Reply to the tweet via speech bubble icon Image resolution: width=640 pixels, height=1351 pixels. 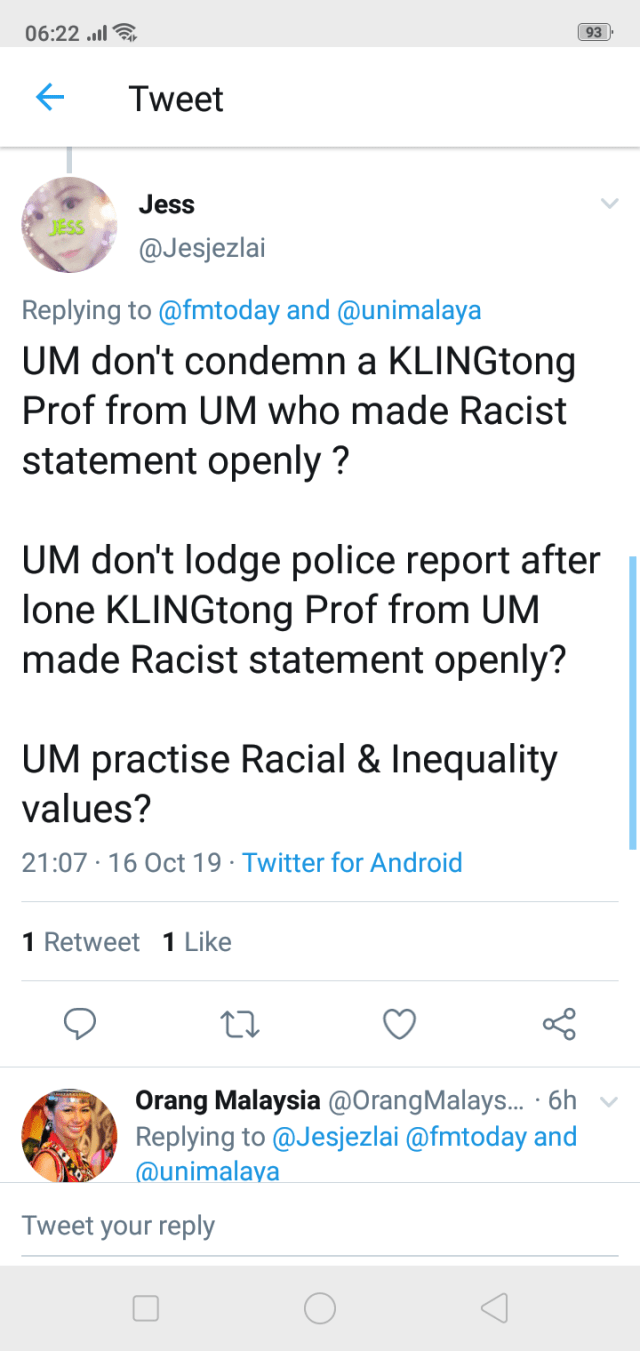79,1023
